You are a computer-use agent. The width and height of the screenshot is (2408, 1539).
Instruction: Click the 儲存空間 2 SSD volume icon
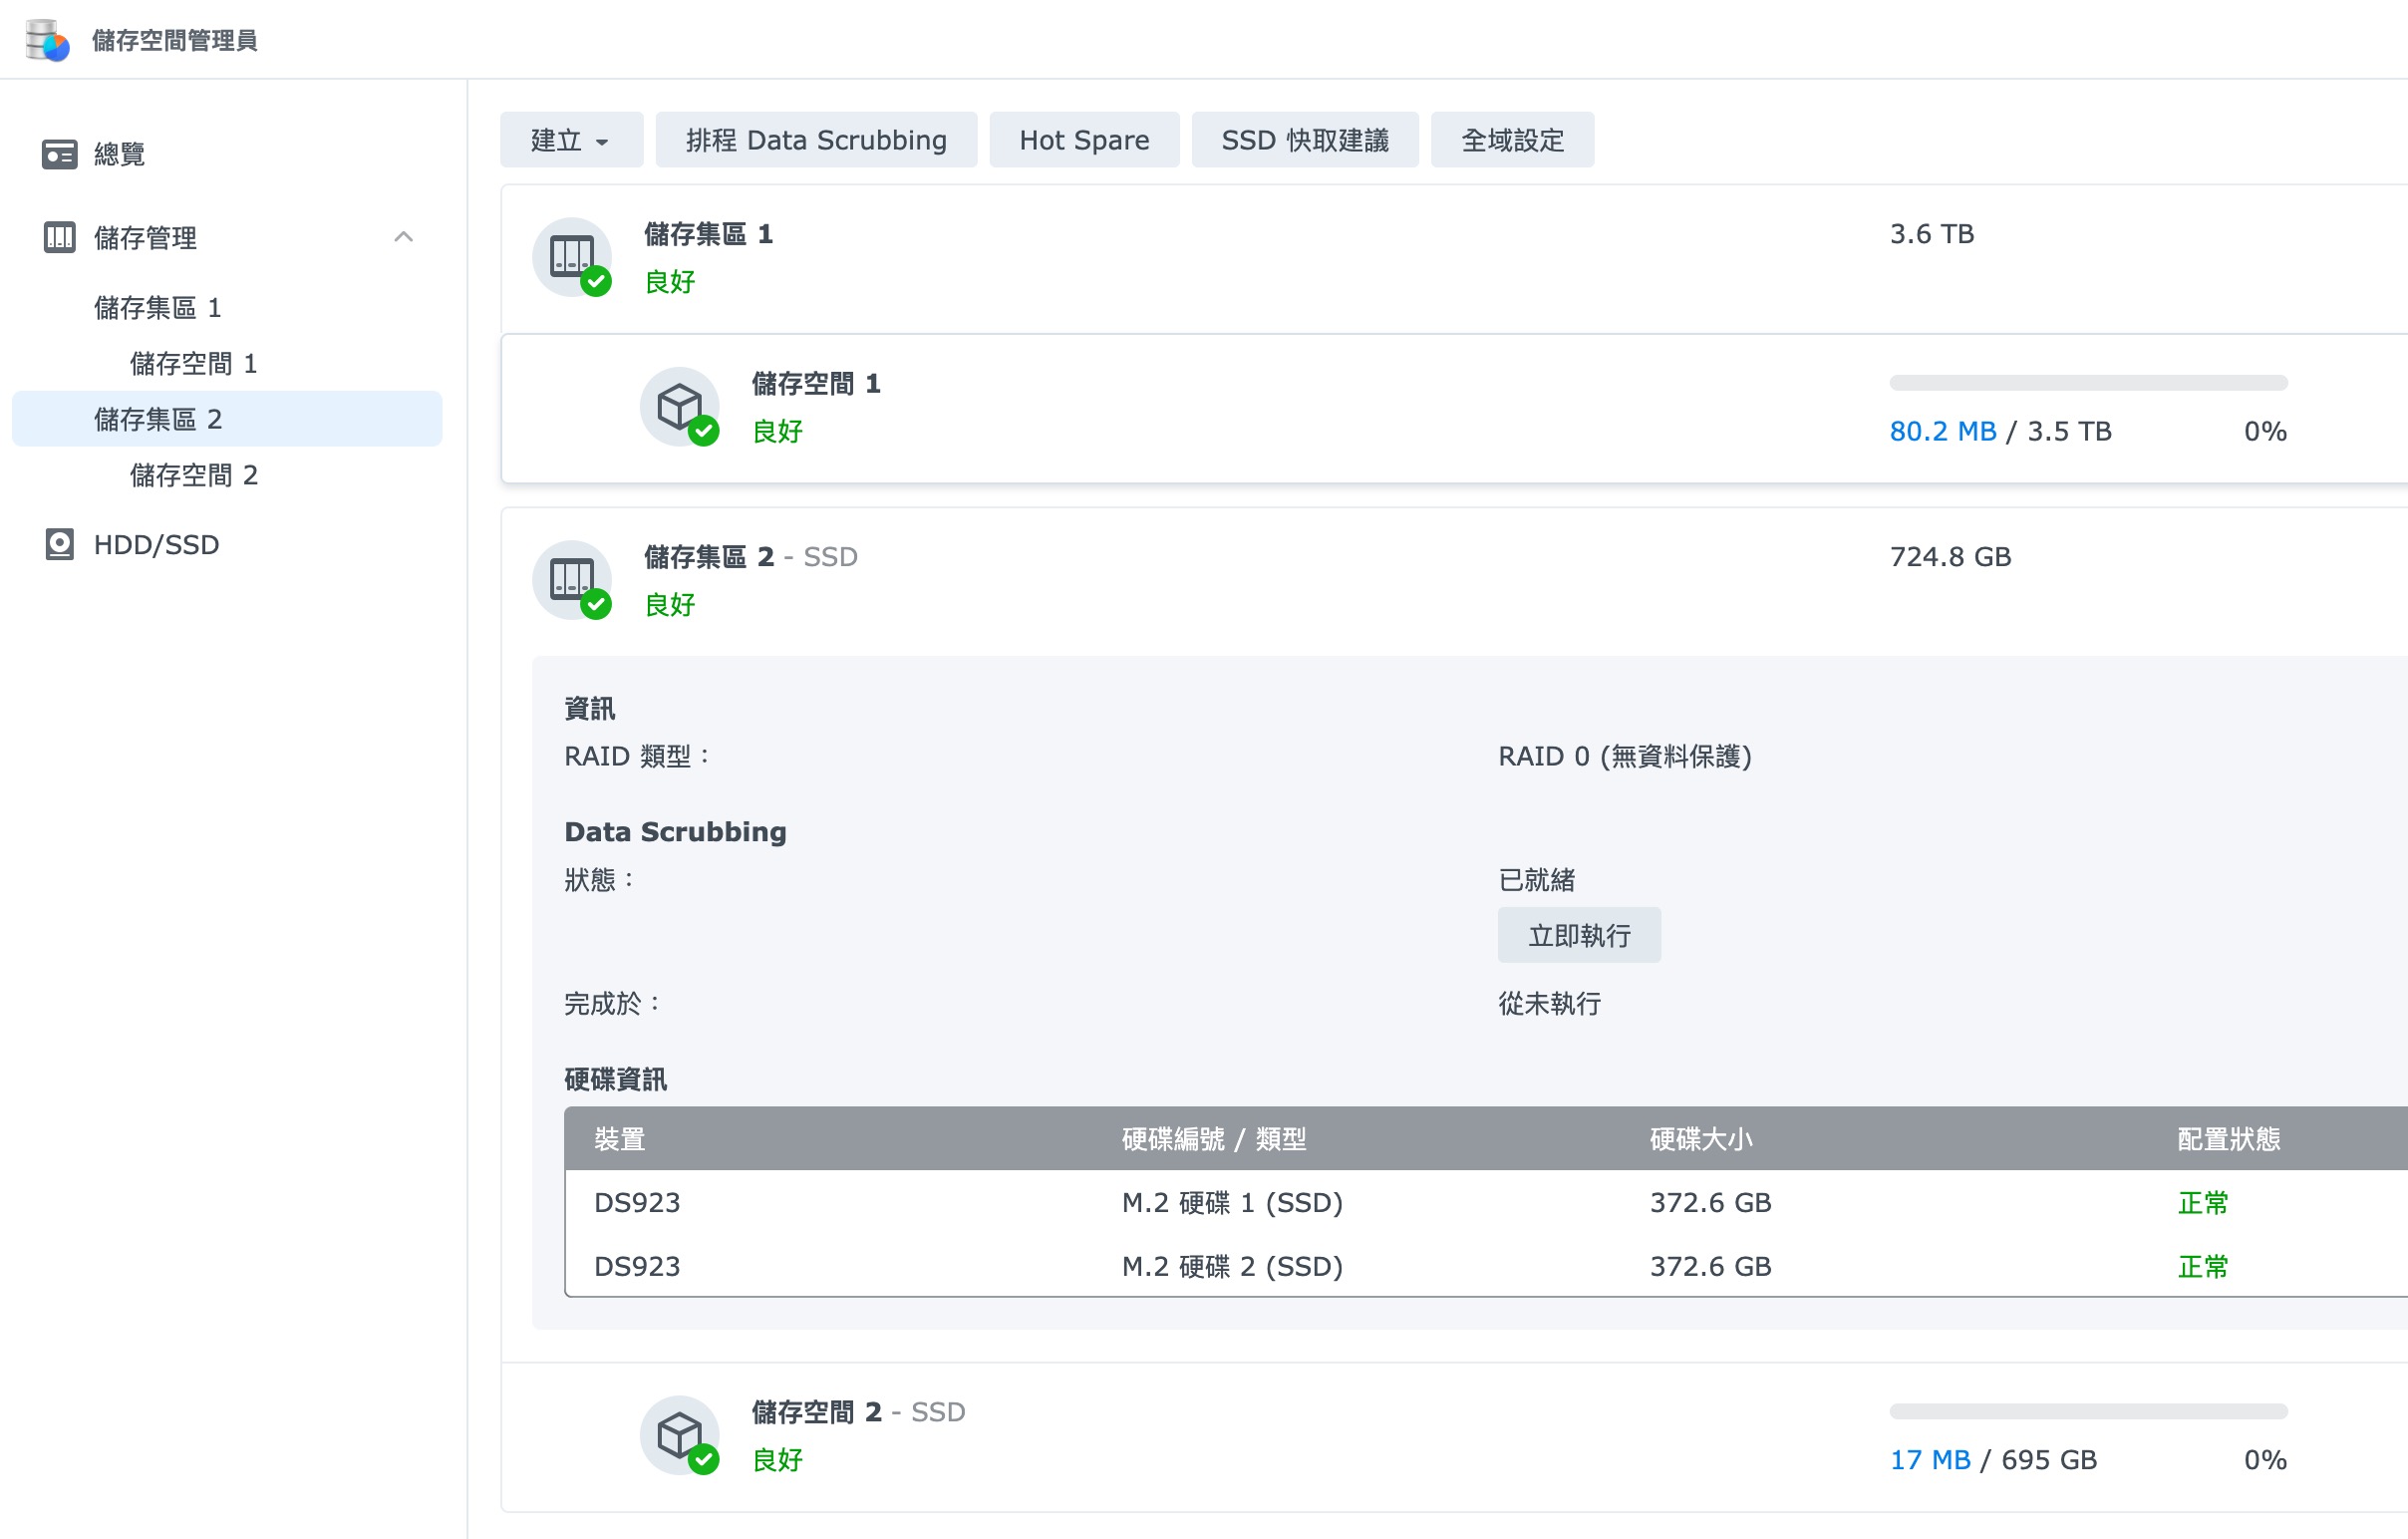click(x=680, y=1435)
